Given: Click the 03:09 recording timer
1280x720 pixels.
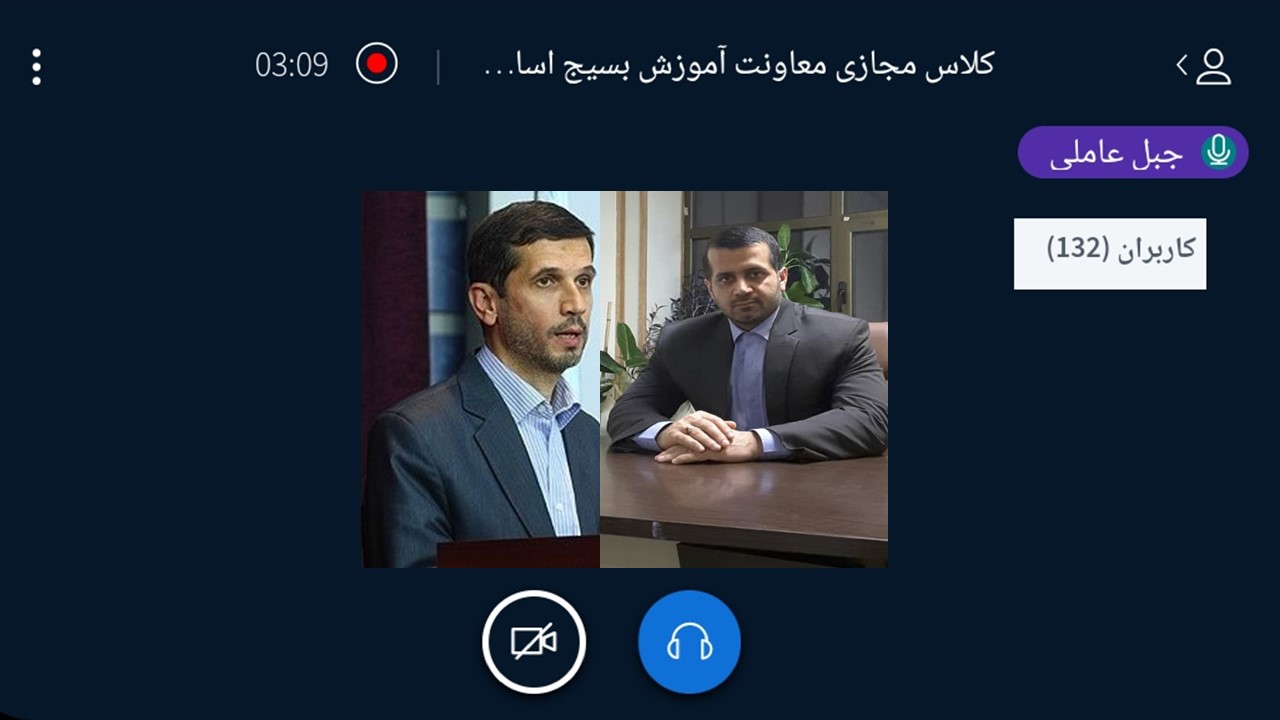Looking at the screenshot, I should pos(292,65).
